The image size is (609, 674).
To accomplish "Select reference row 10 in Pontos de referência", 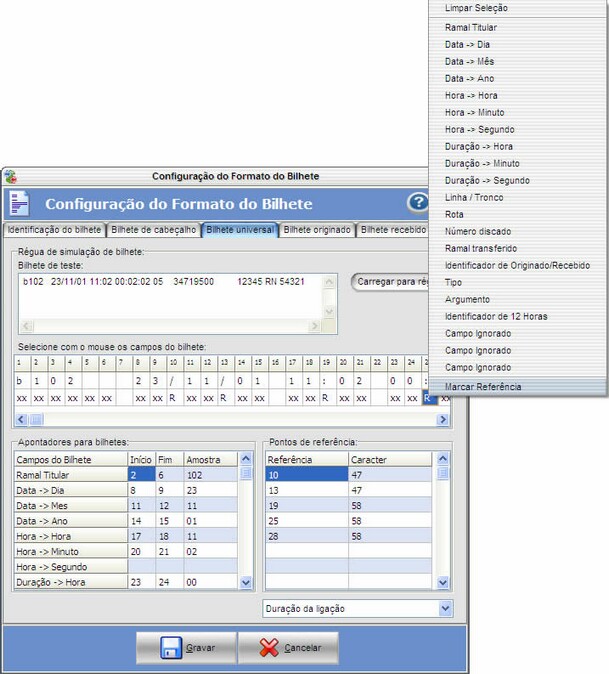I will [349, 475].
